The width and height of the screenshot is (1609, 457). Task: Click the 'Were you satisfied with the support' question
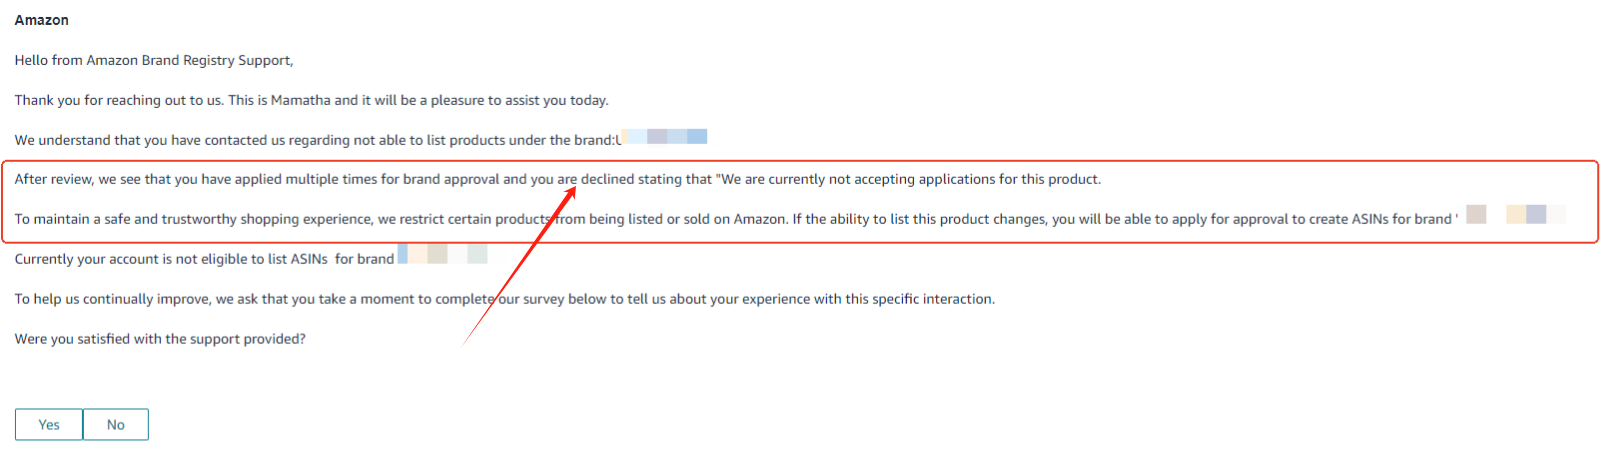tap(160, 339)
